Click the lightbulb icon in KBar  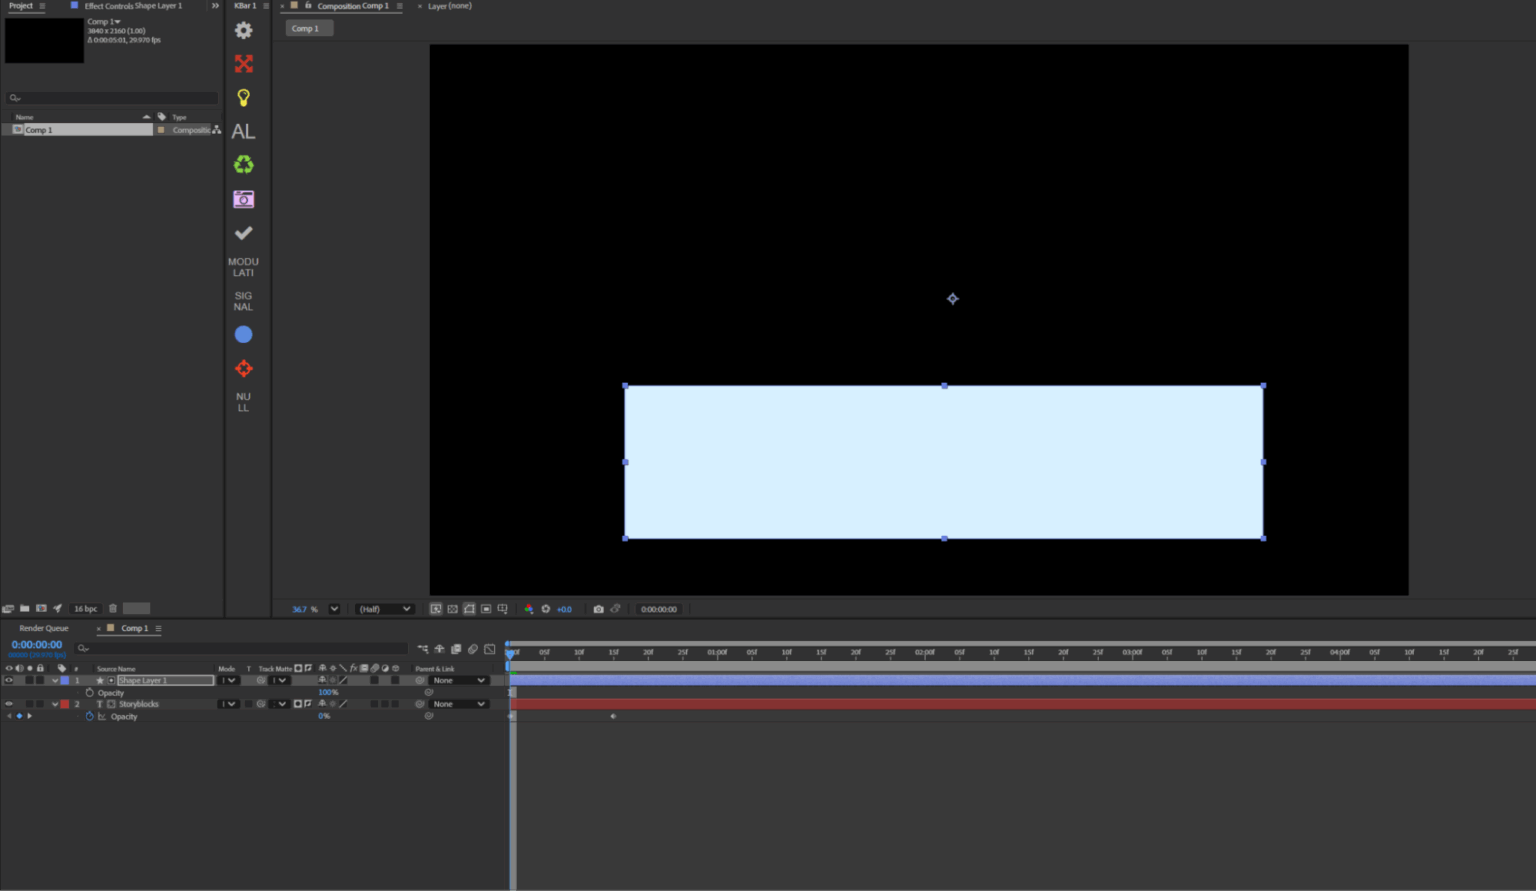(243, 97)
